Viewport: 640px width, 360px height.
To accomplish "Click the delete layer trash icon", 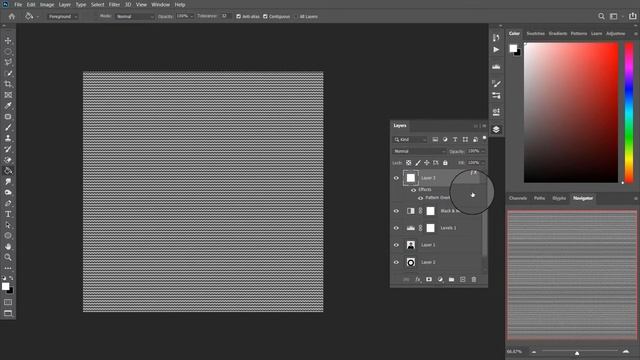I will tap(474, 280).
